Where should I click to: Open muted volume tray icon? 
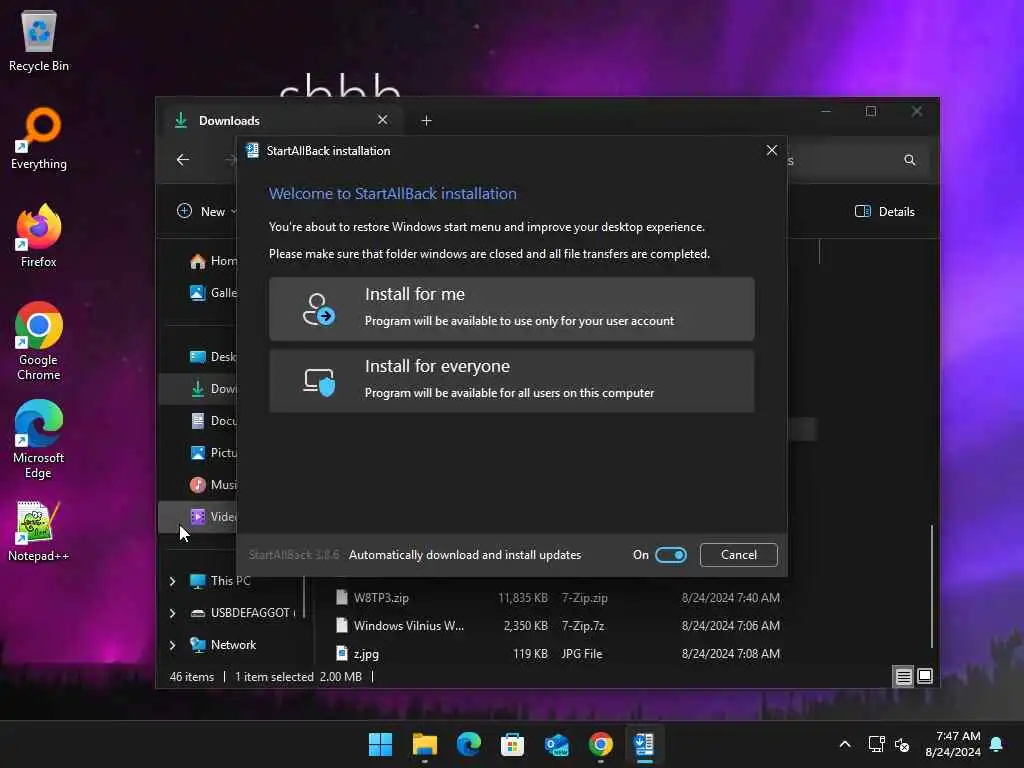[x=902, y=744]
